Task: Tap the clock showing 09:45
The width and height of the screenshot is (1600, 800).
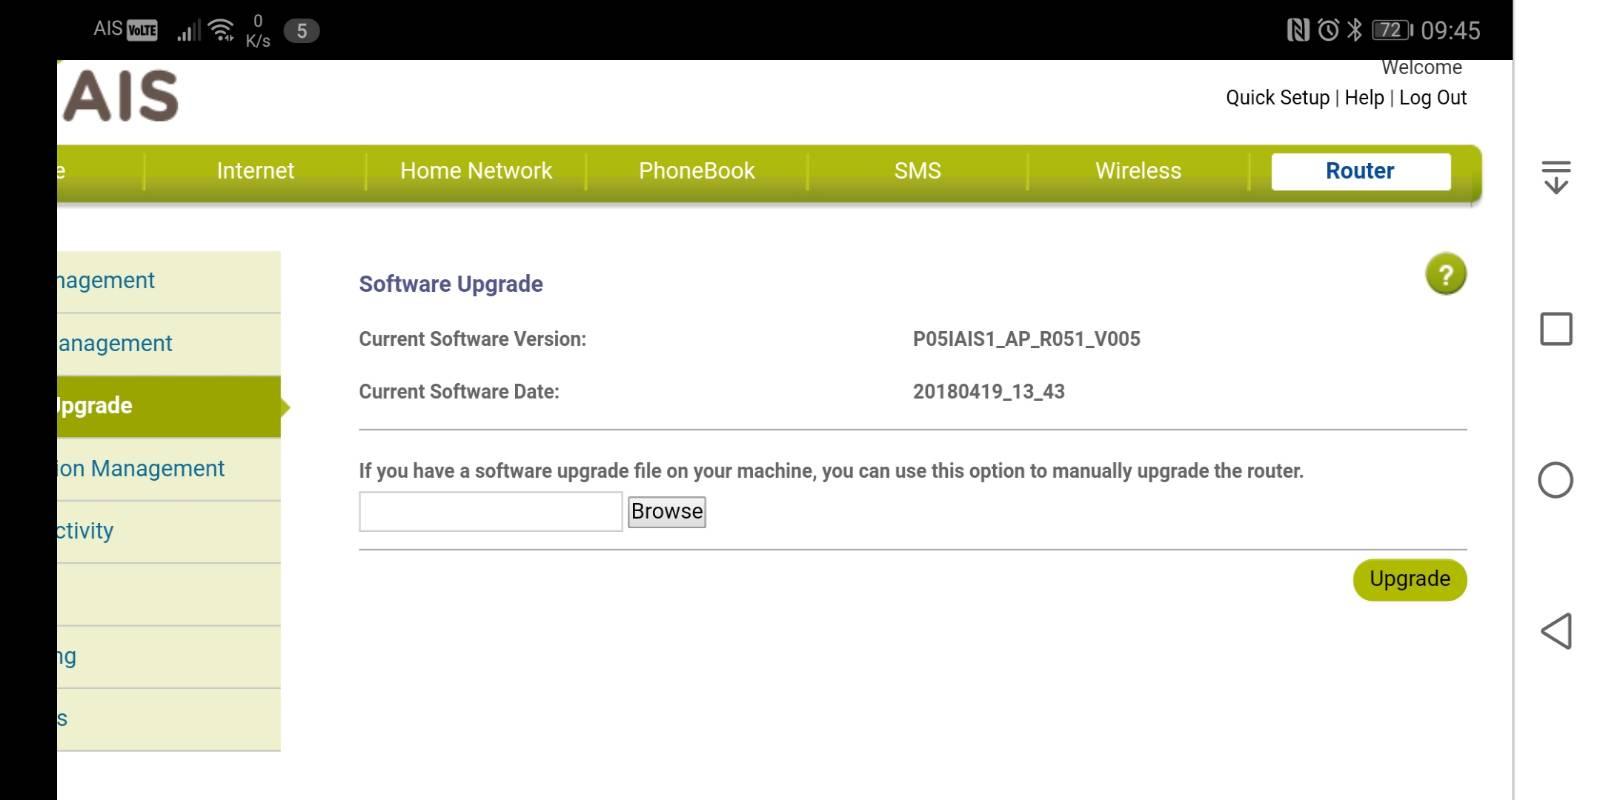Action: tap(1450, 30)
